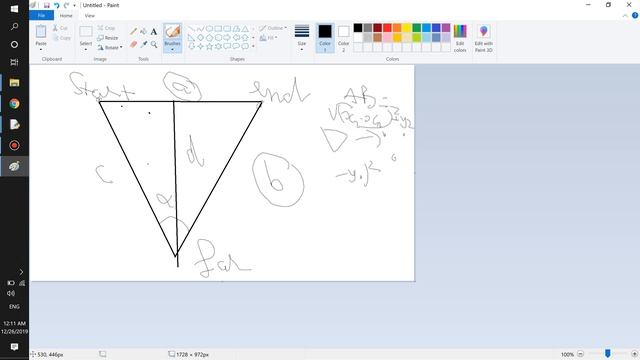640x360 pixels.
Task: Open File Explorer from taskbar
Action: (14, 83)
